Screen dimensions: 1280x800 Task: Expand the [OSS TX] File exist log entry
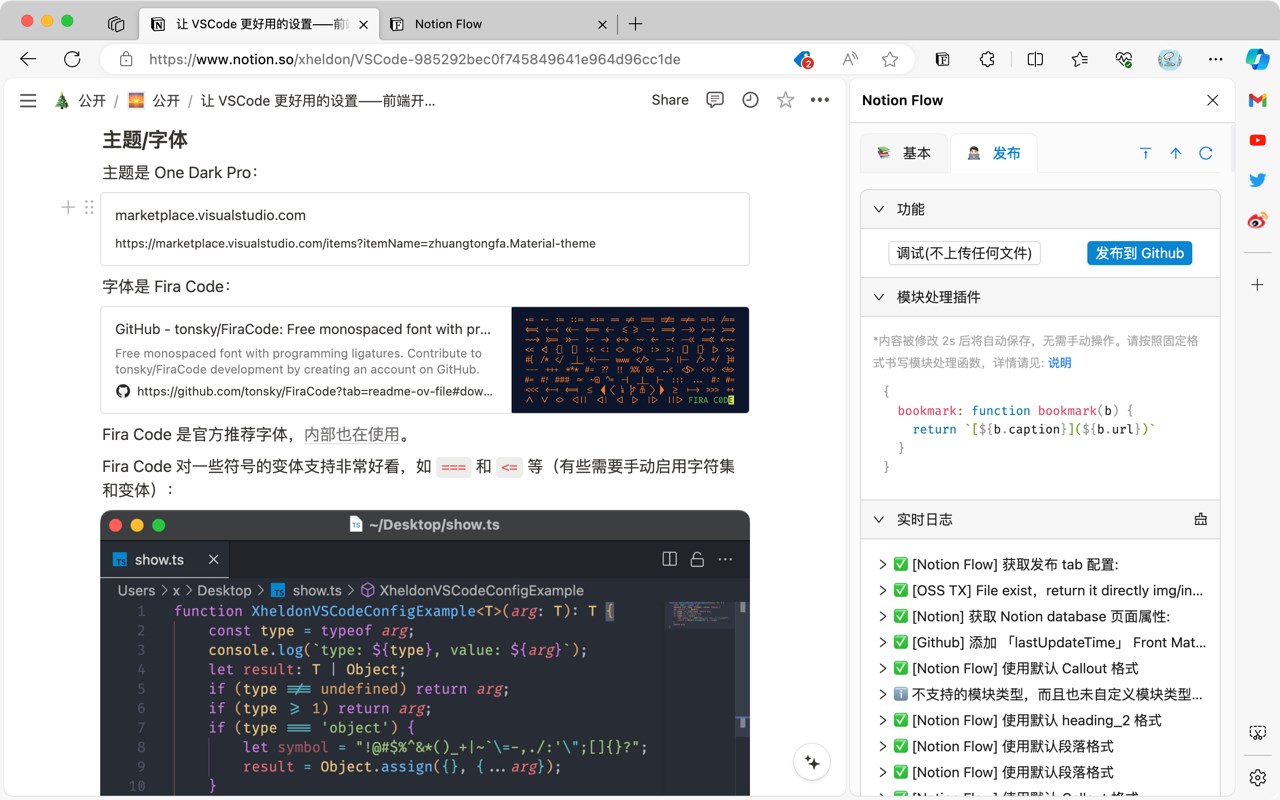pos(883,590)
